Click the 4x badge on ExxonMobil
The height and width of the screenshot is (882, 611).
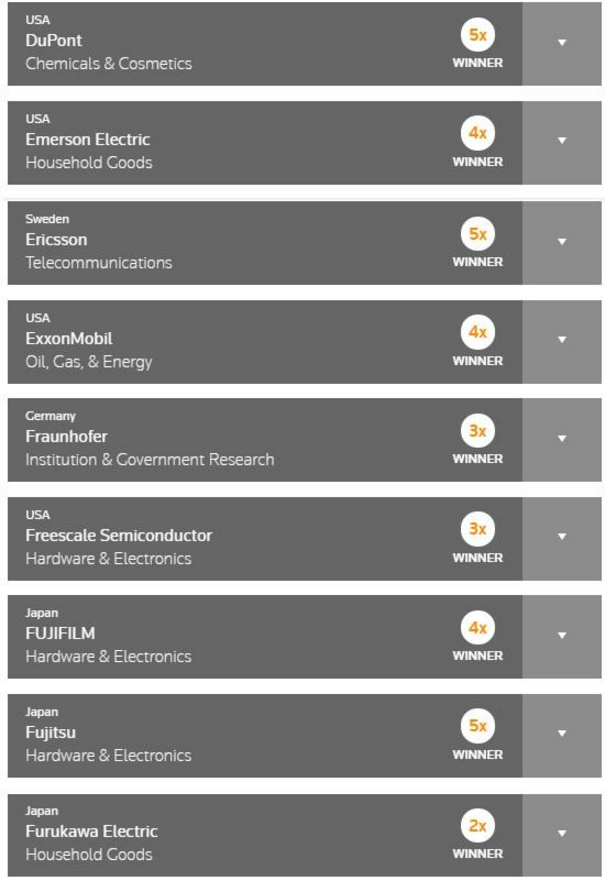point(478,332)
